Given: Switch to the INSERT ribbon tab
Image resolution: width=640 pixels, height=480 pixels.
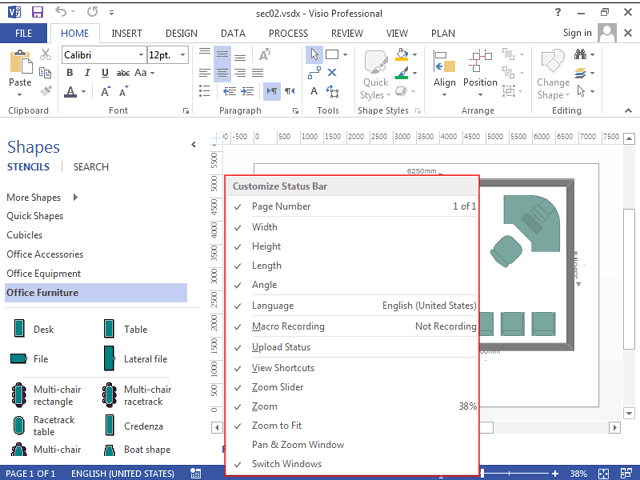Looking at the screenshot, I should 127,33.
